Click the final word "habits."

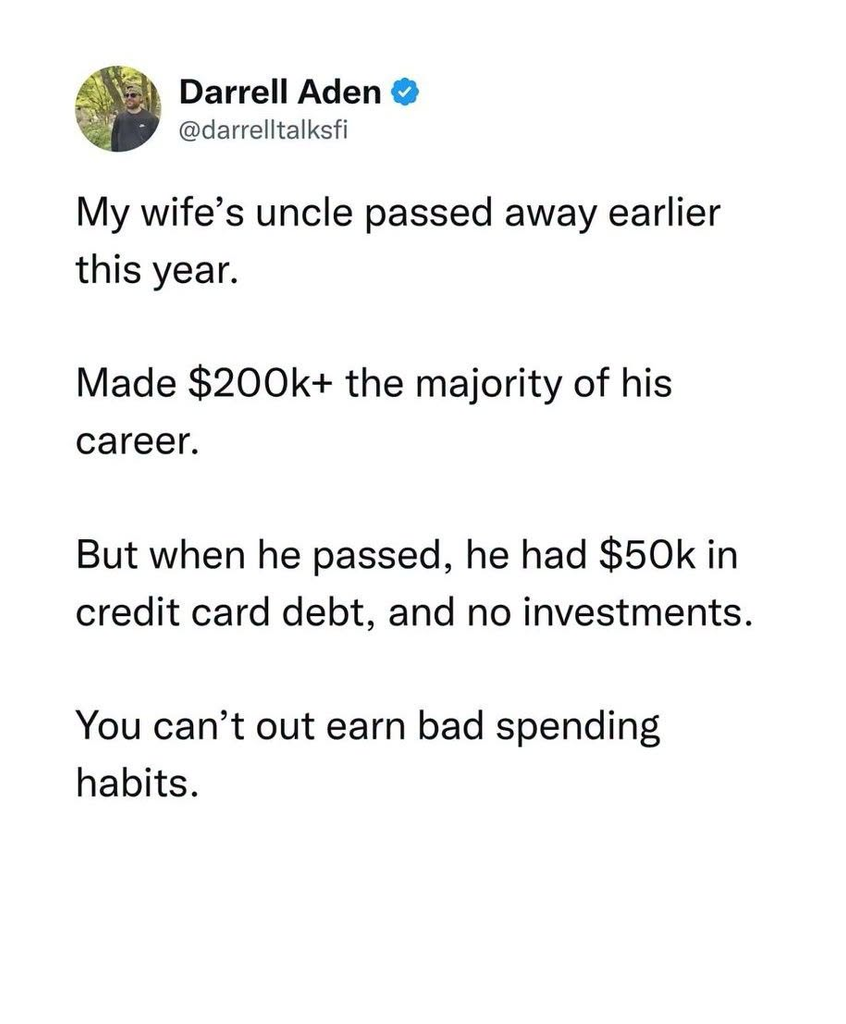click(137, 782)
